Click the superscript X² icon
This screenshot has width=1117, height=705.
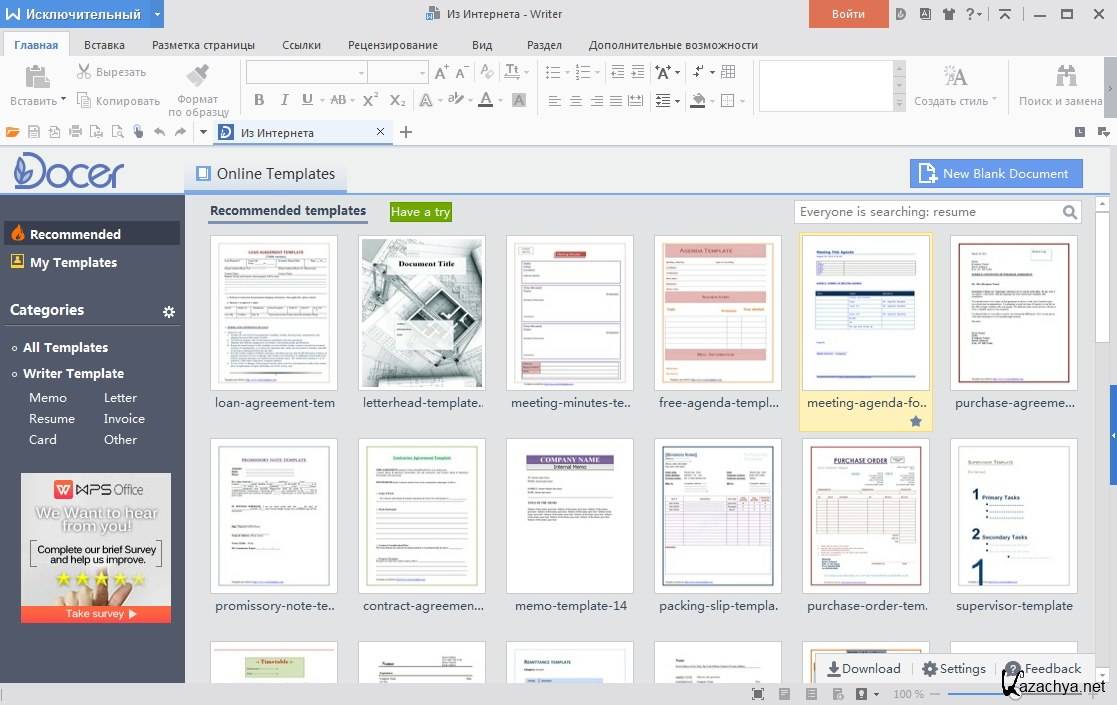coord(370,100)
